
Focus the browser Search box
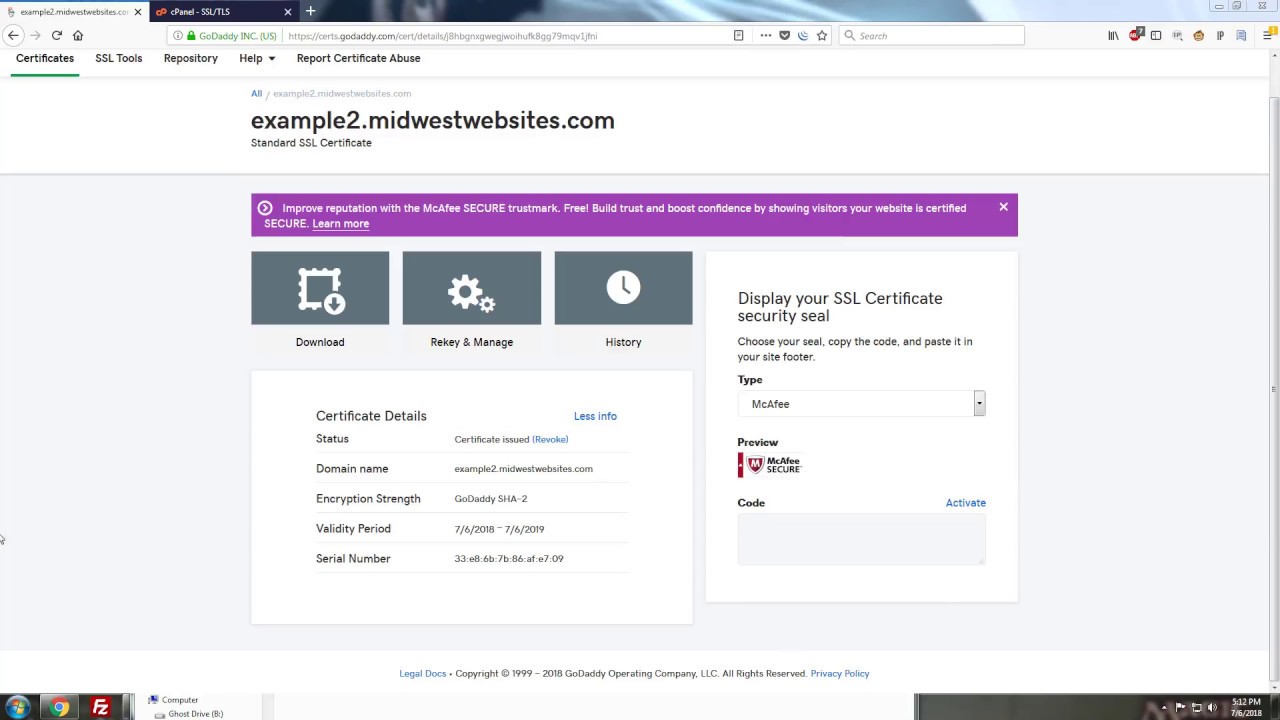931,35
